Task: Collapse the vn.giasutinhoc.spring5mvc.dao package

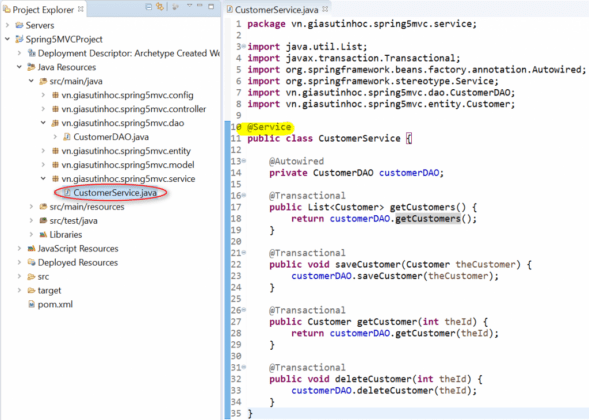Action: pos(43,123)
